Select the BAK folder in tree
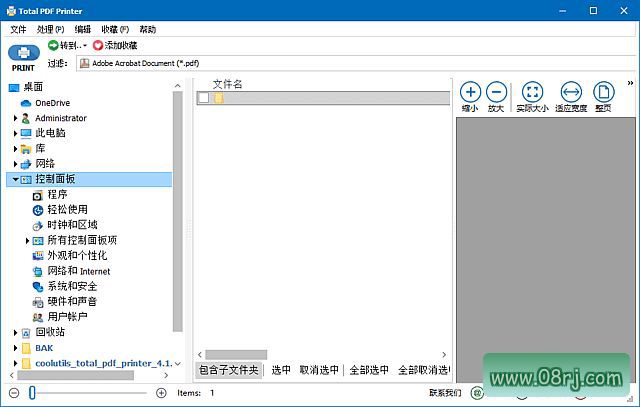The width and height of the screenshot is (640, 407). click(x=44, y=348)
